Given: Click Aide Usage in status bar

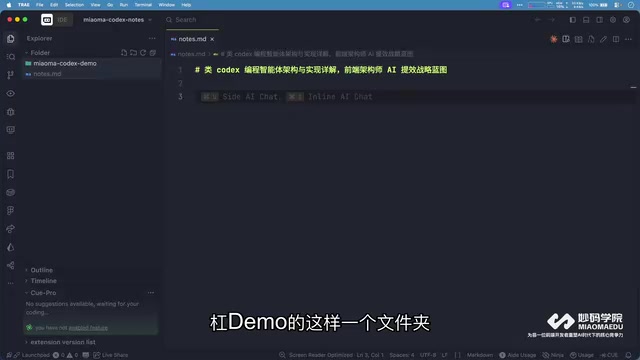Looking at the screenshot, I should (x=518, y=355).
